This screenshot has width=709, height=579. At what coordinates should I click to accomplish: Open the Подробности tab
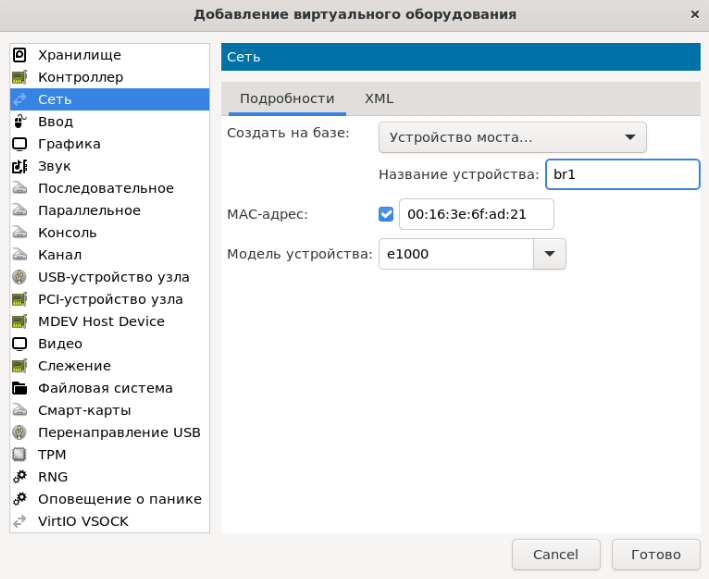pyautogui.click(x=287, y=99)
